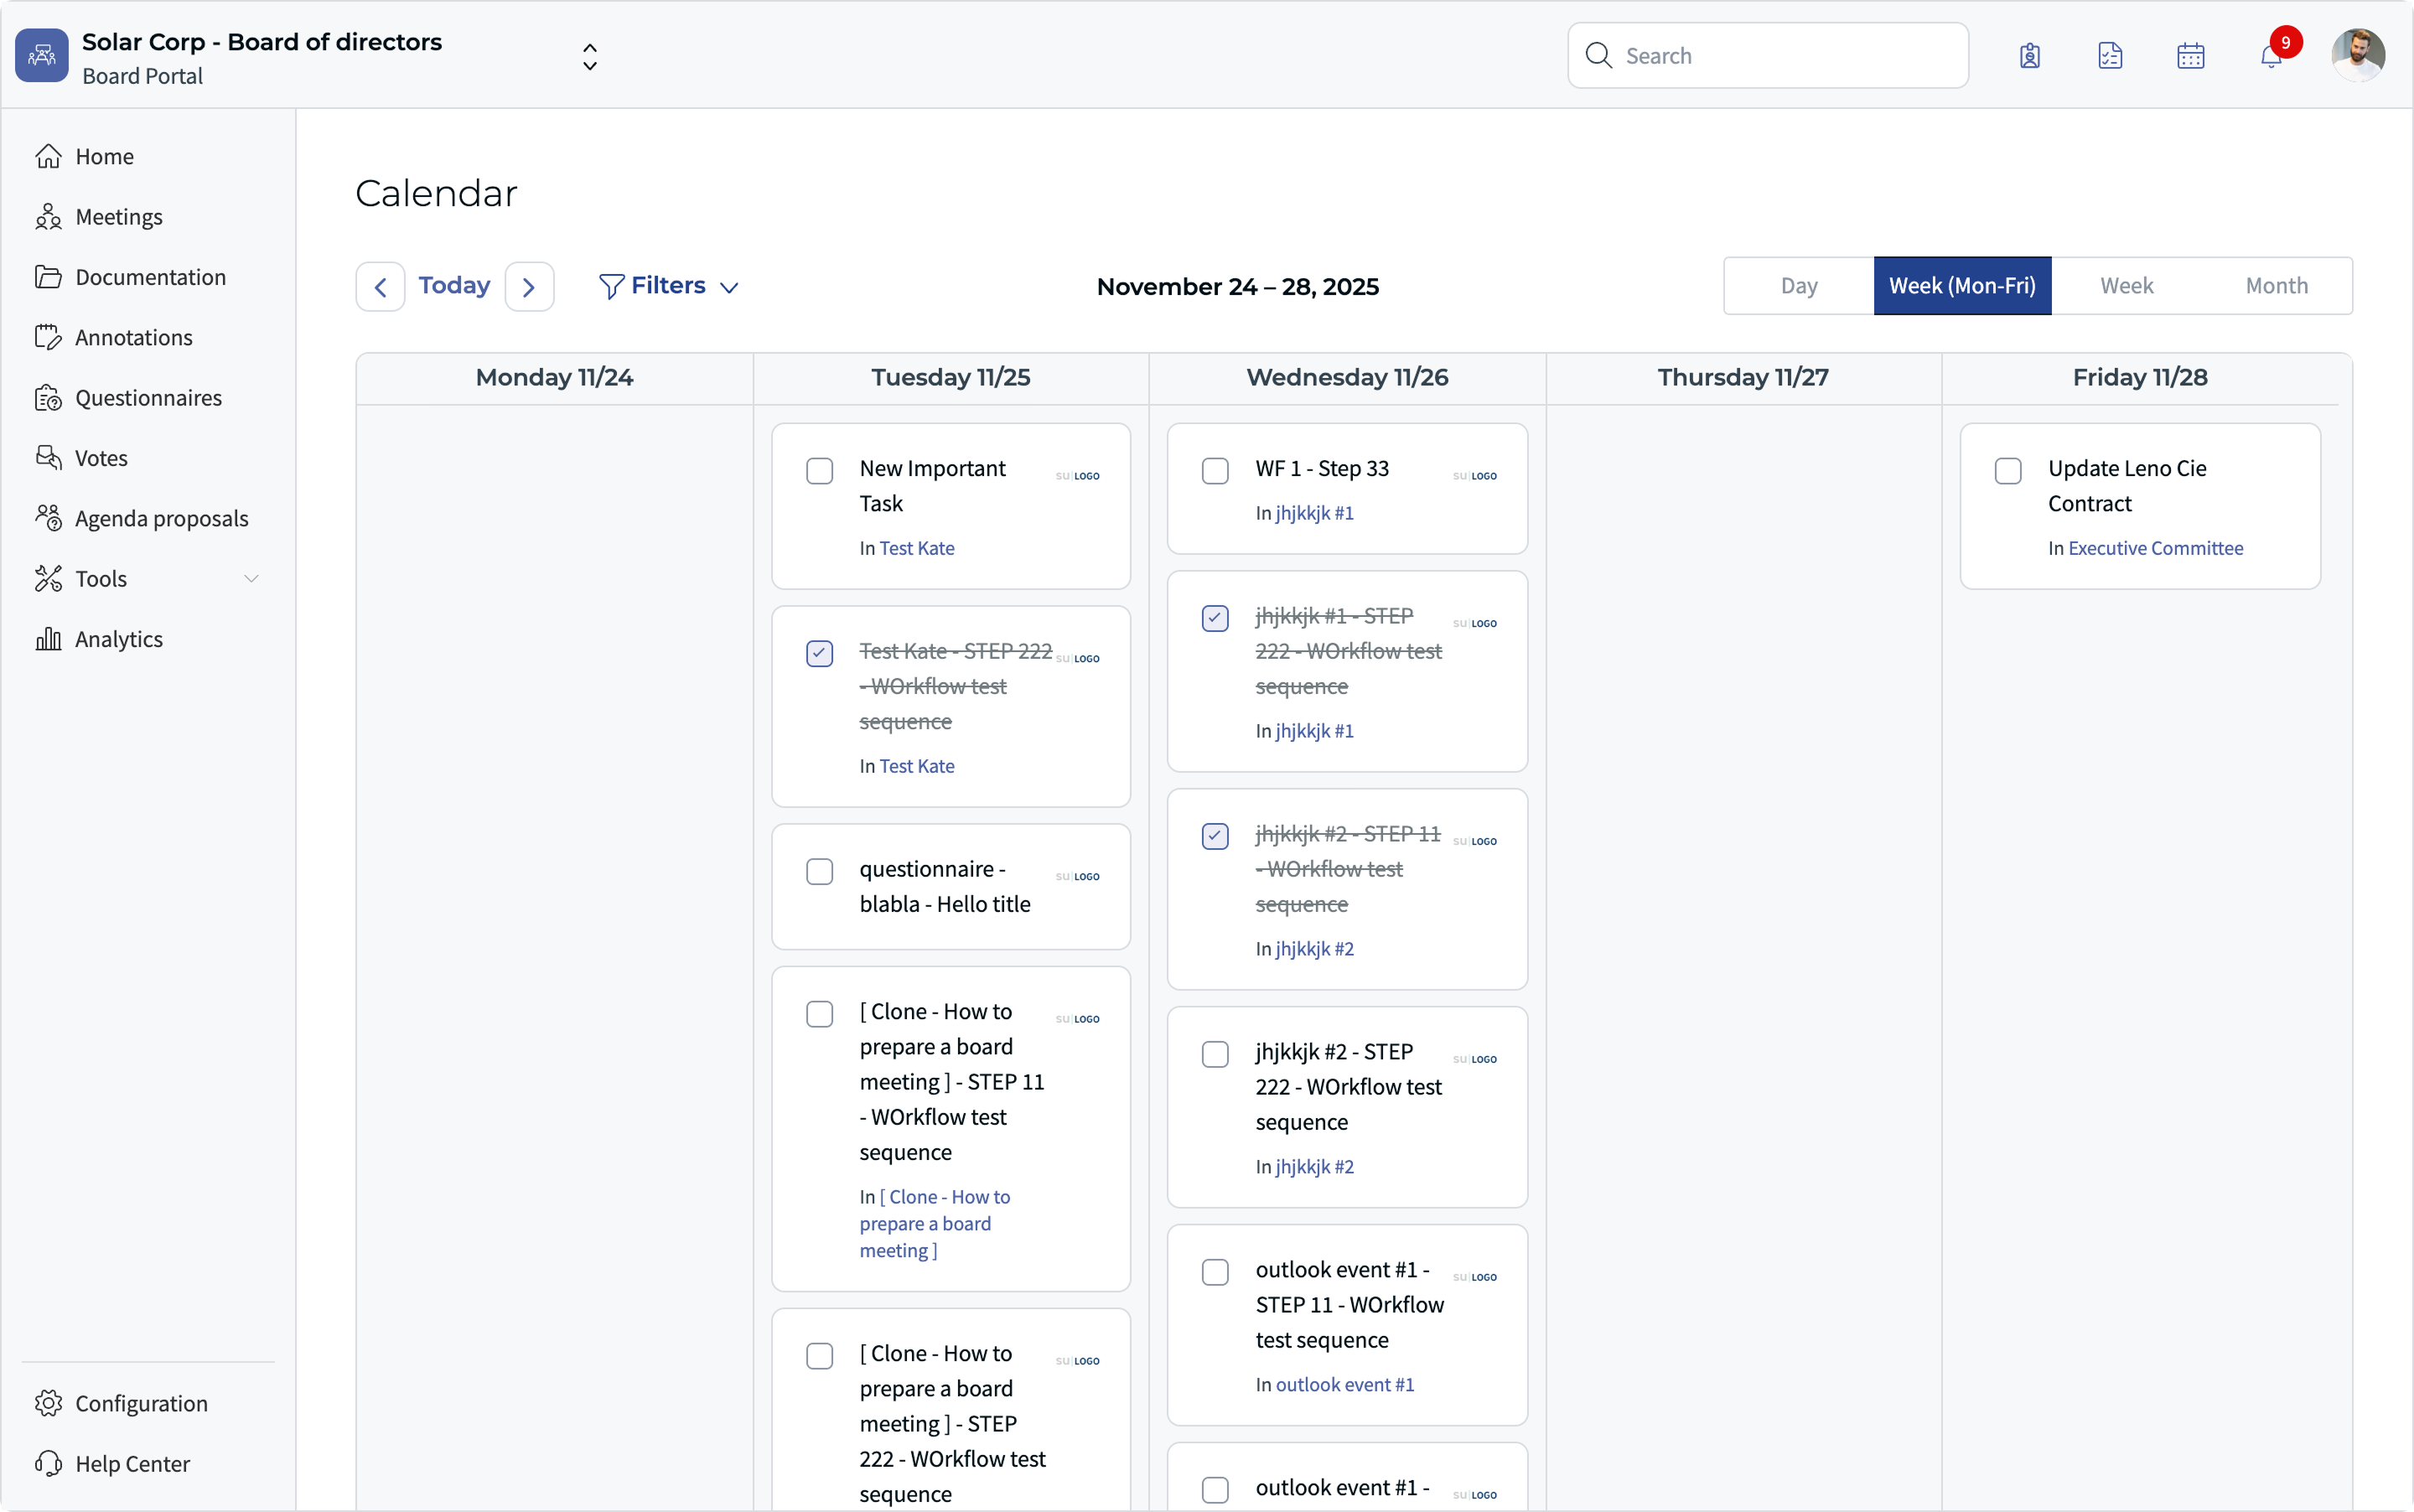Mark 'New Important Task' as complete

click(x=819, y=470)
